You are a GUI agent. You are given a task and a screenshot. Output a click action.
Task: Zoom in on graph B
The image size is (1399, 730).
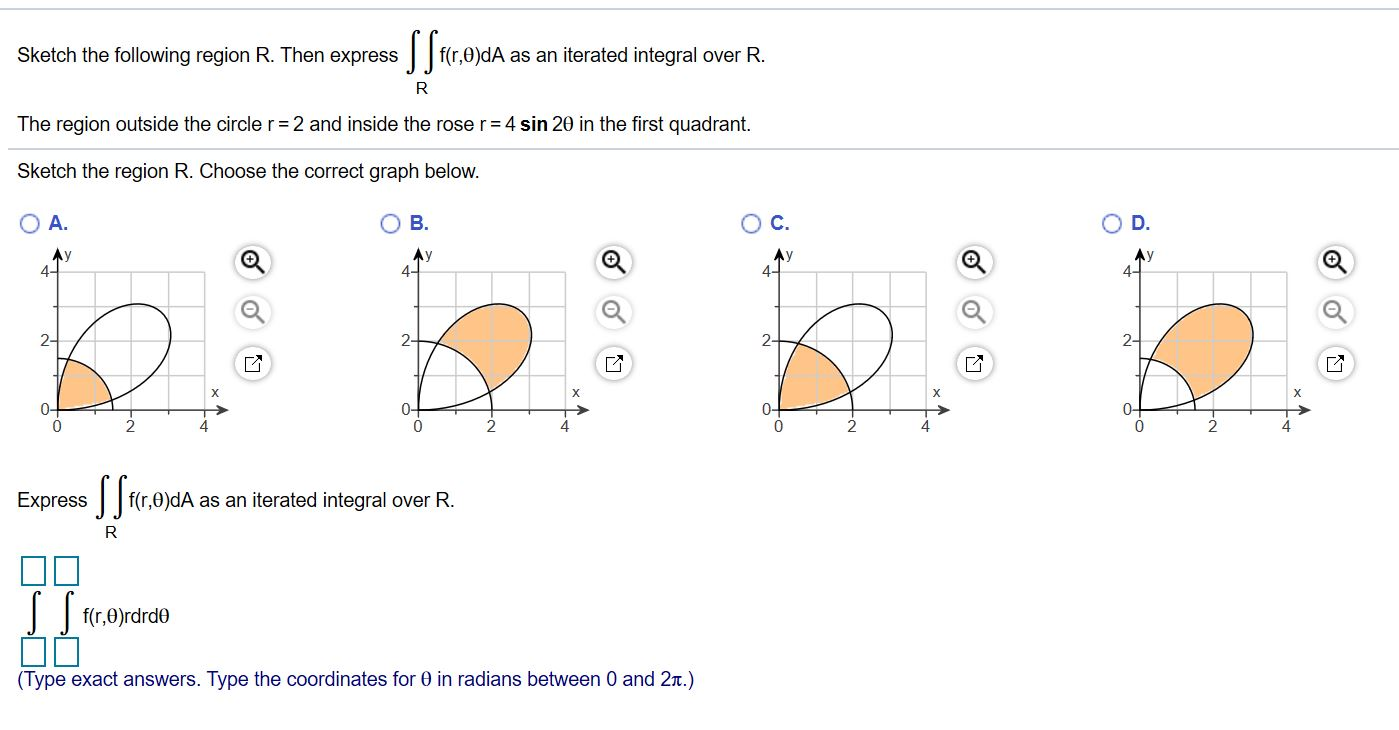[x=614, y=261]
